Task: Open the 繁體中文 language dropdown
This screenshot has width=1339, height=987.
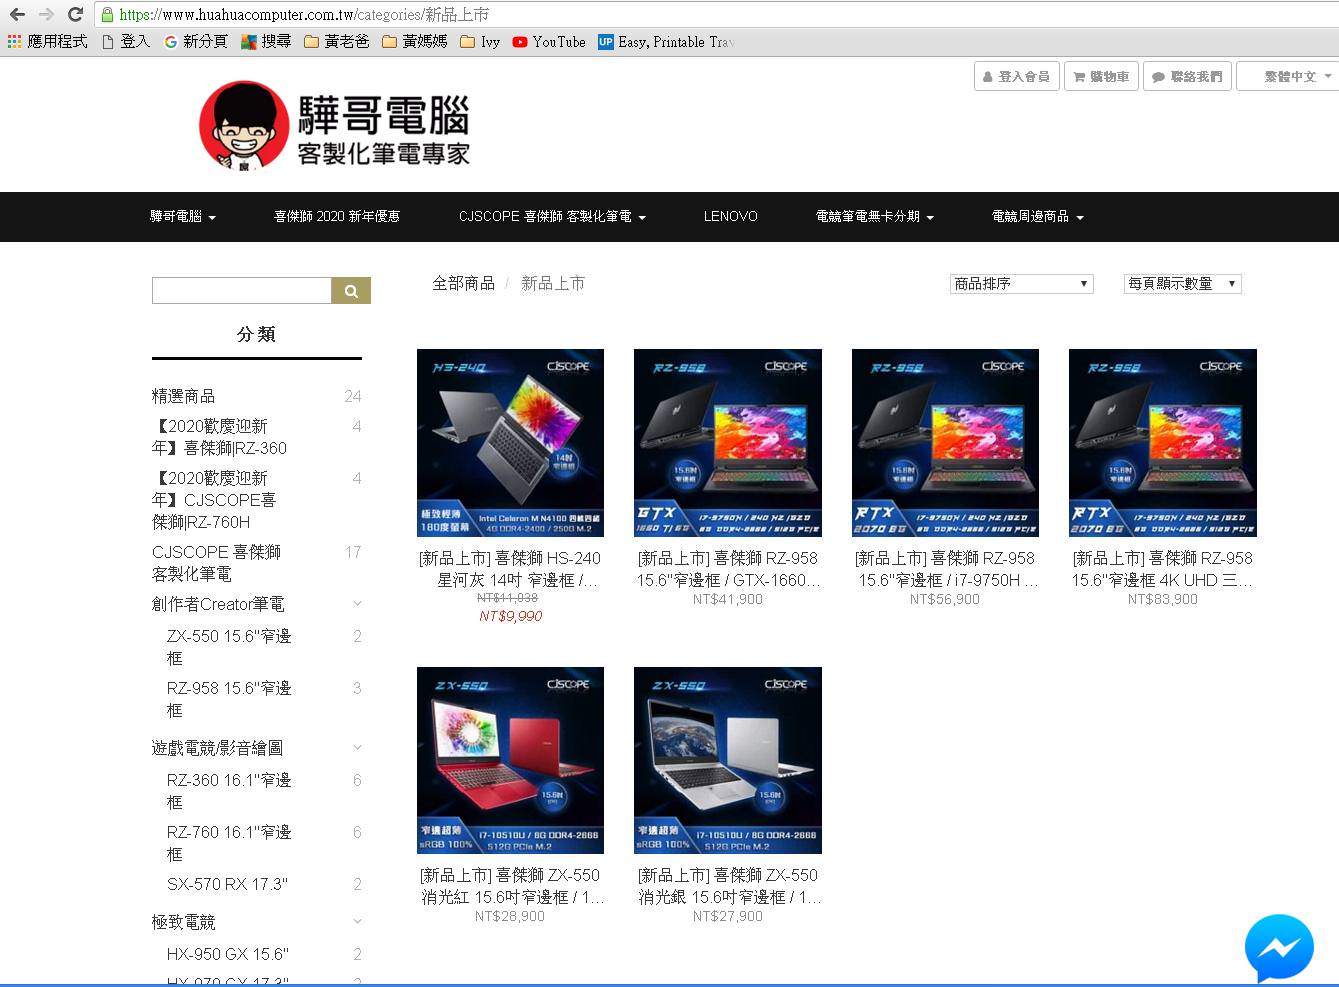Action: click(1288, 76)
